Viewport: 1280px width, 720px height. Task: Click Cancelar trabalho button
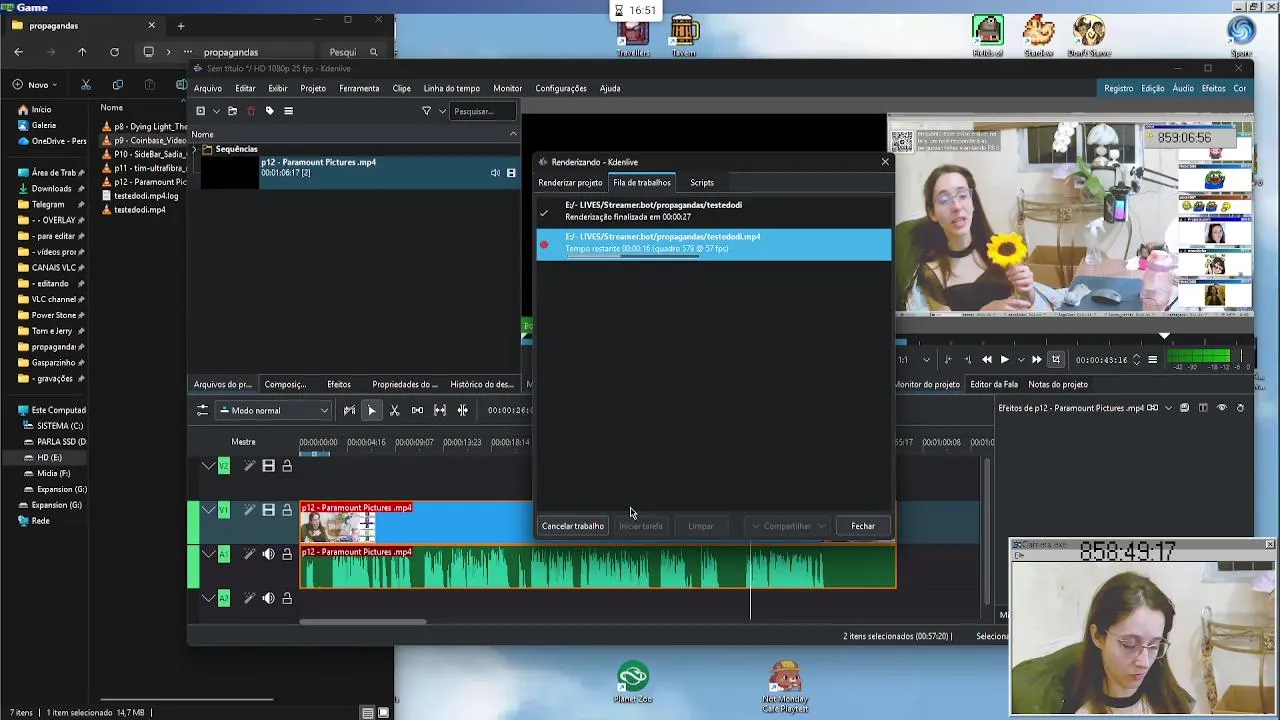tap(573, 526)
